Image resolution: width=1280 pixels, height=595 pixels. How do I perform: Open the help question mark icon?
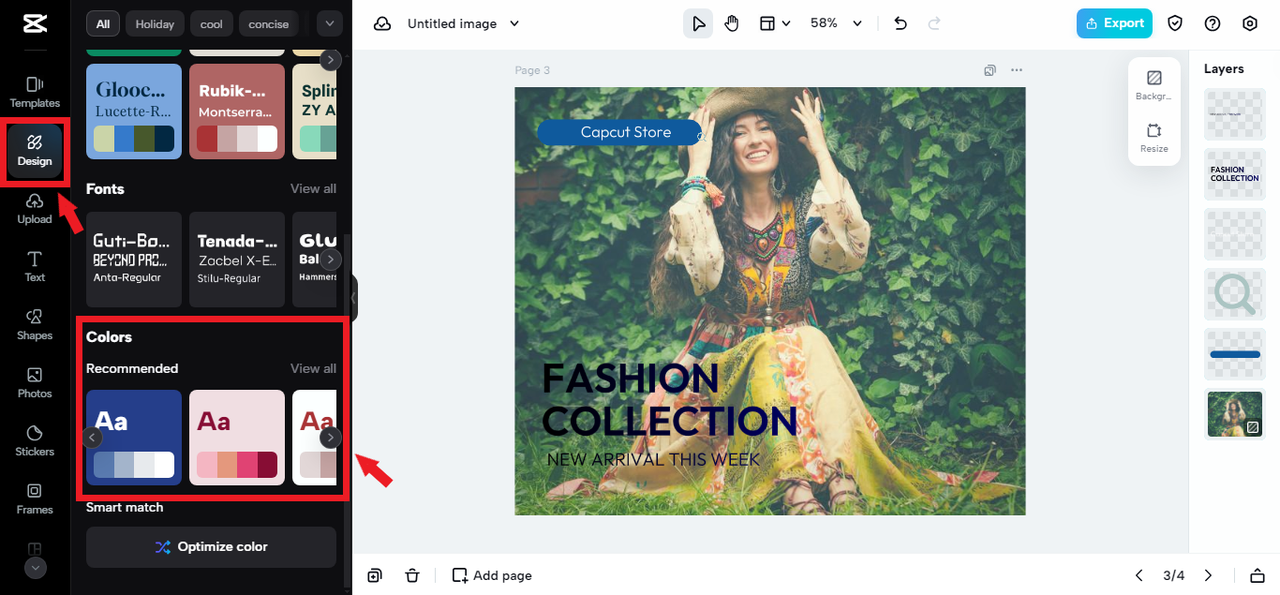tap(1213, 24)
